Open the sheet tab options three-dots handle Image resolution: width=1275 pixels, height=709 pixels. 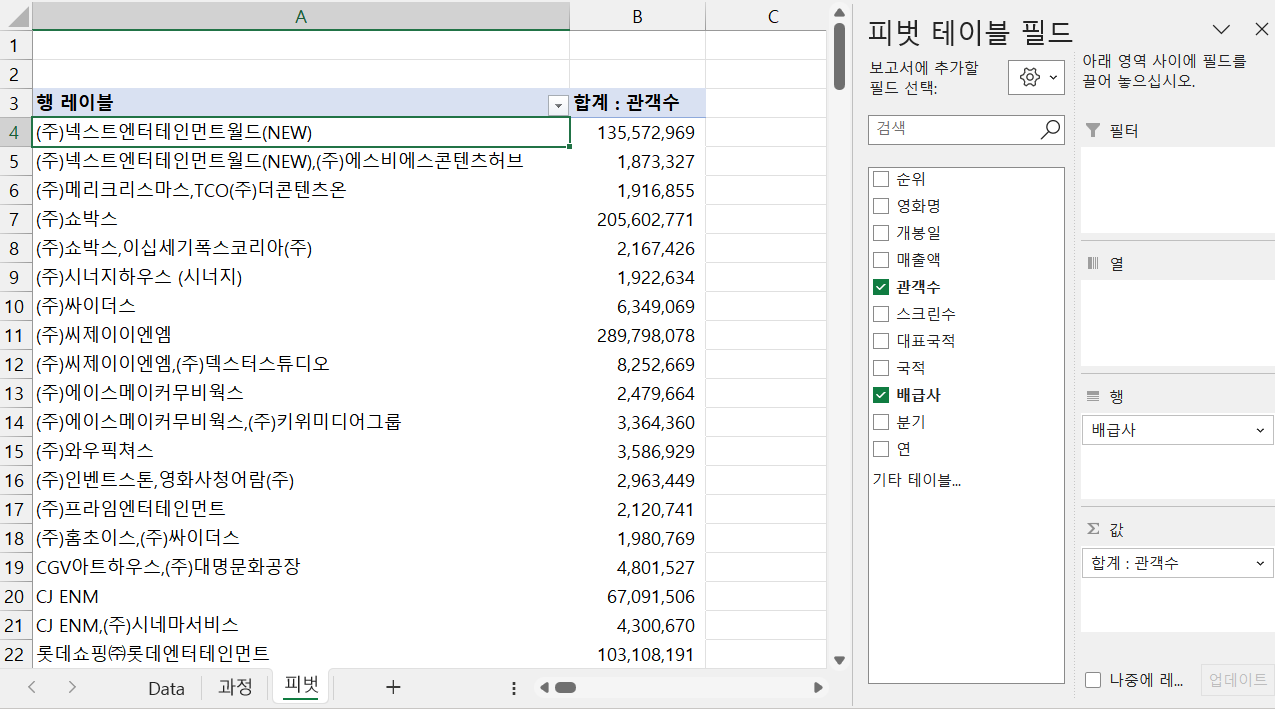pos(514,688)
